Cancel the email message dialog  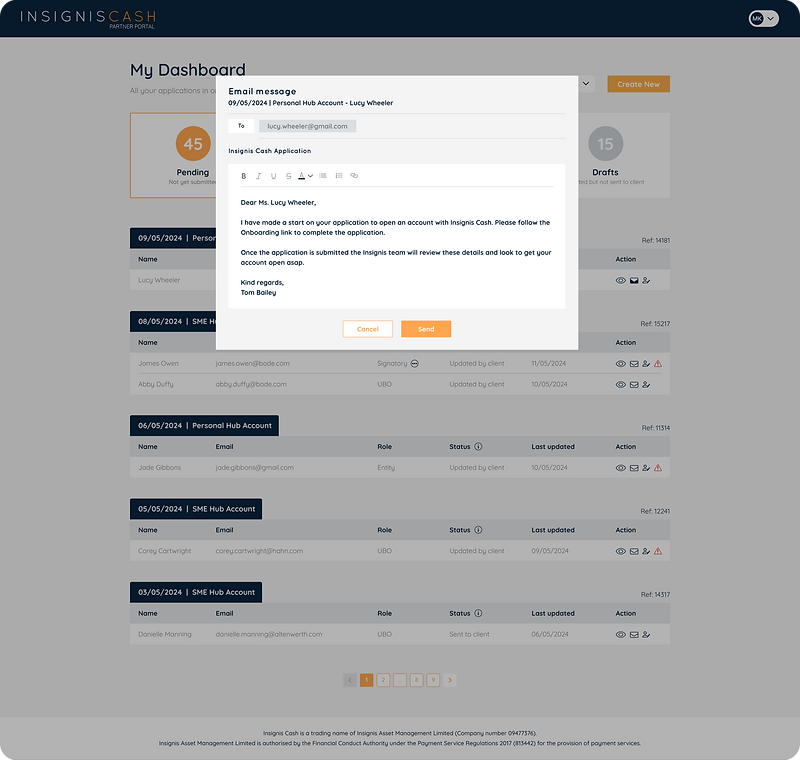click(367, 329)
